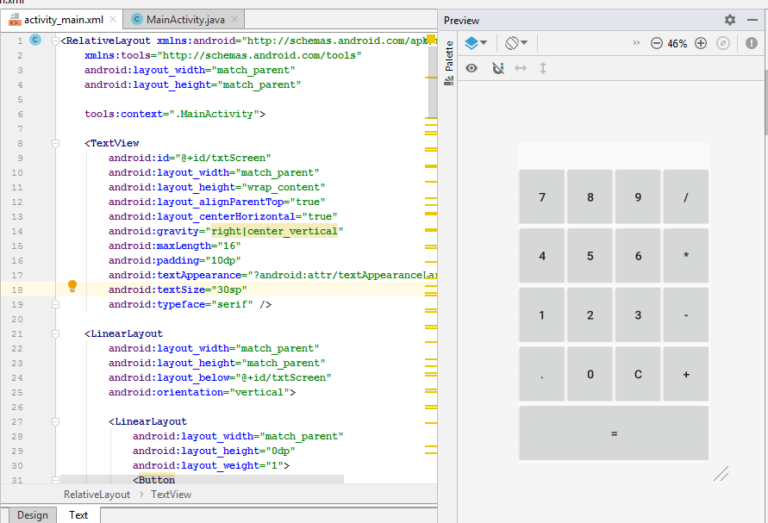Click the yellow lightbulb quick-fix icon
This screenshot has height=523, width=768.
tap(72, 287)
